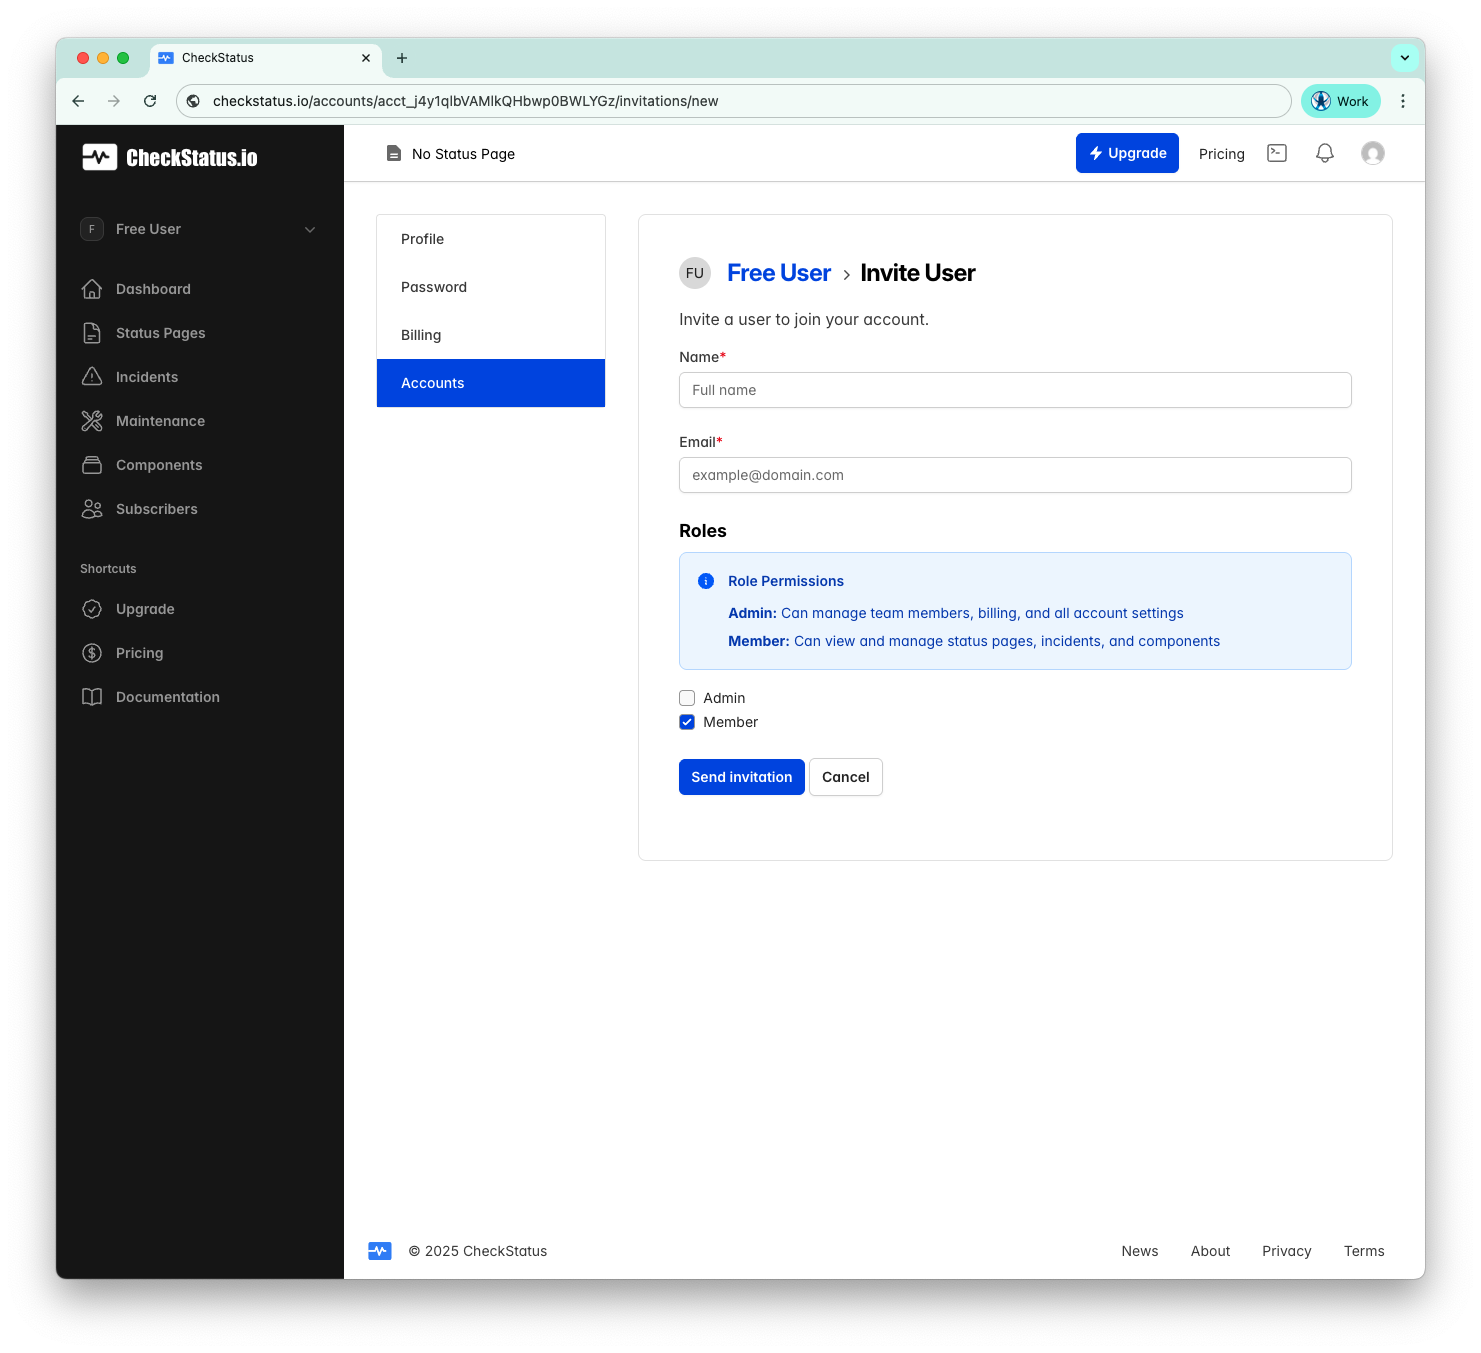This screenshot has height=1353, width=1481.
Task: Open the Chrome three-dot menu
Action: tap(1402, 101)
